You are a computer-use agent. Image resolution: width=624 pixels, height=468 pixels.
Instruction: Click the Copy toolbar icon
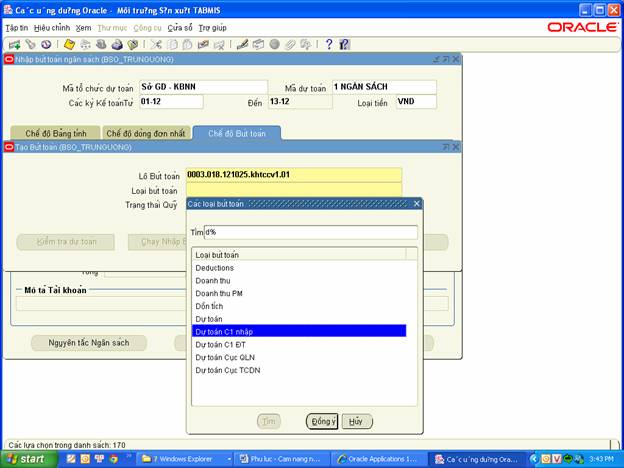point(172,45)
